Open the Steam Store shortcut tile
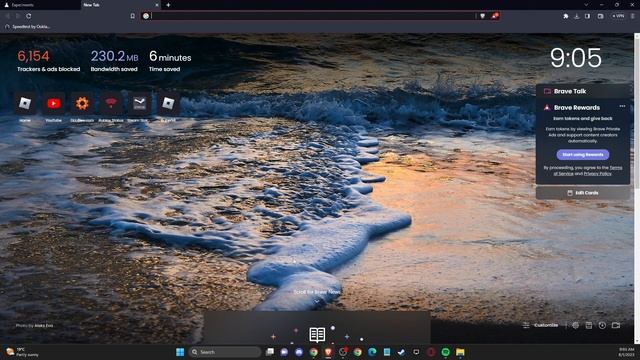 (140, 104)
